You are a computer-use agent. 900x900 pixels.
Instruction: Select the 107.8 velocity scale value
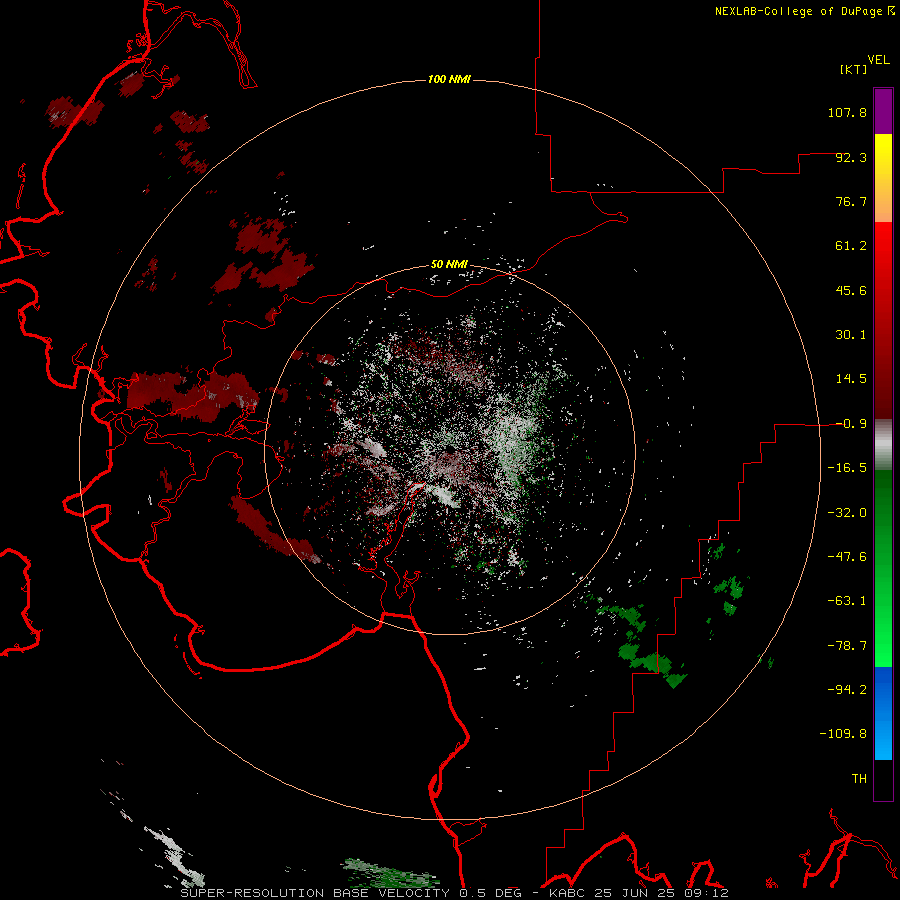(847, 112)
